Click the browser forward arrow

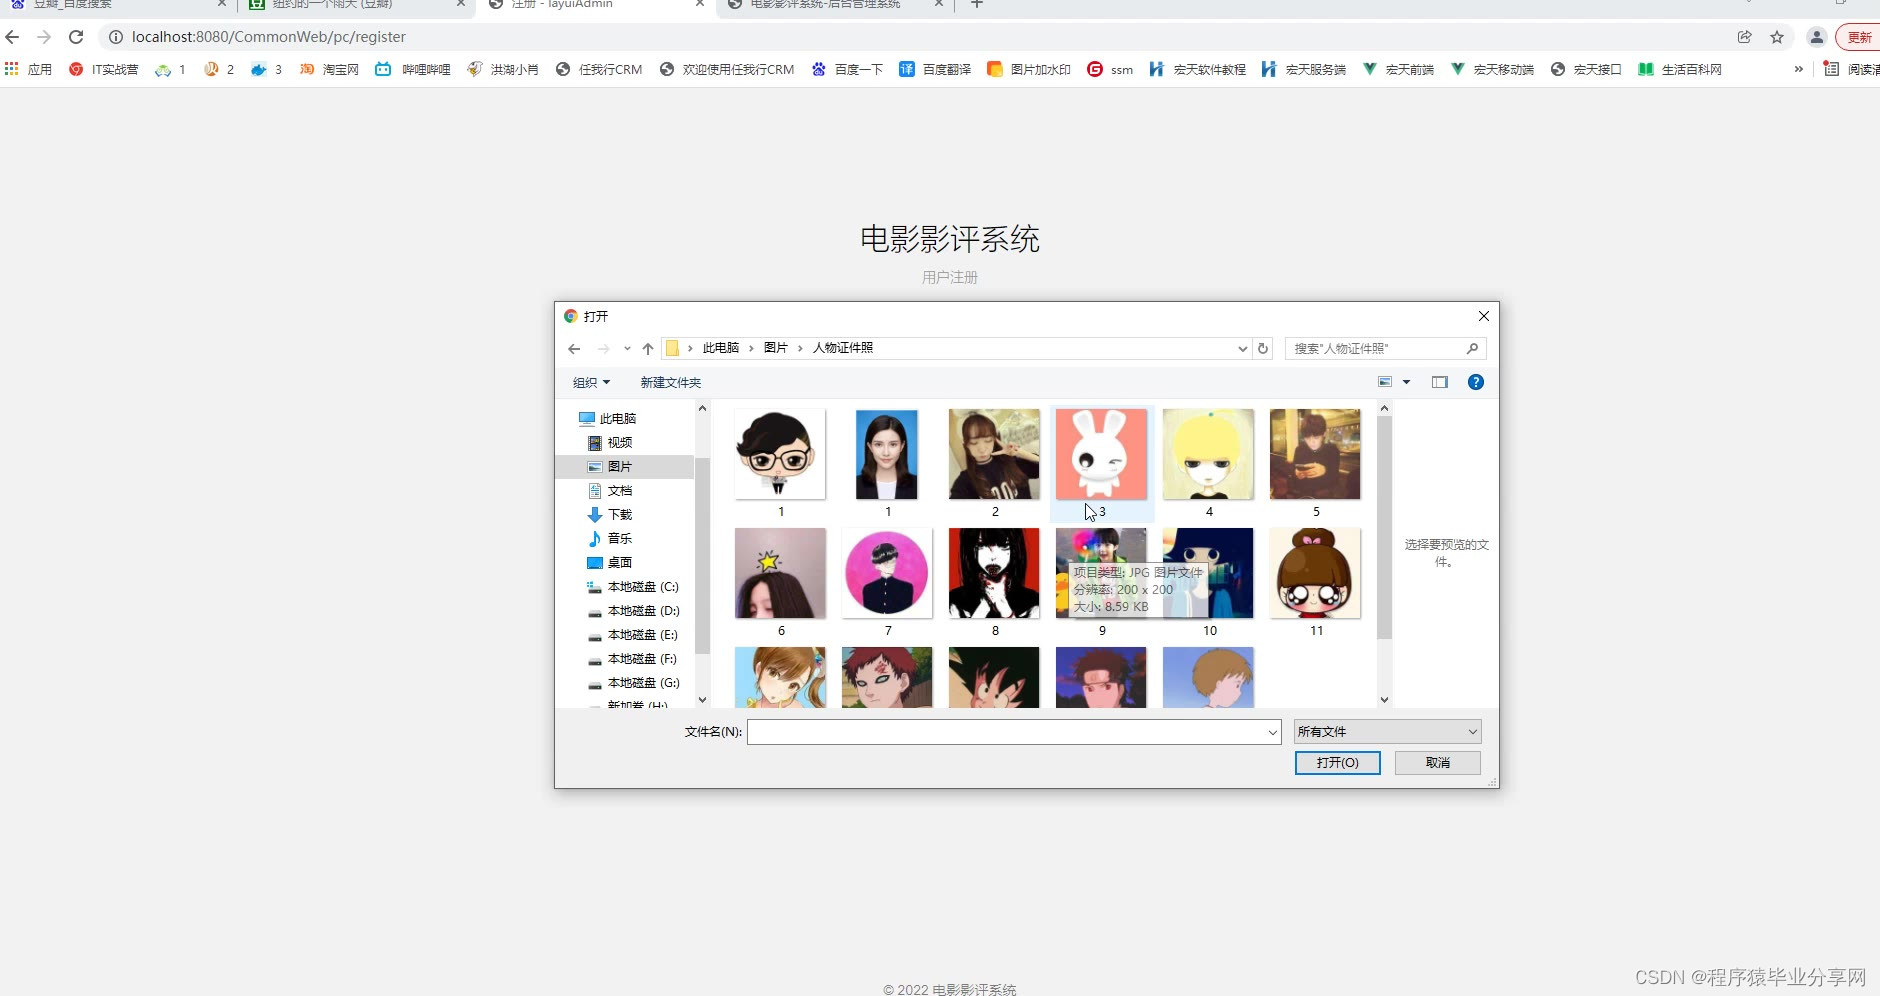[44, 37]
